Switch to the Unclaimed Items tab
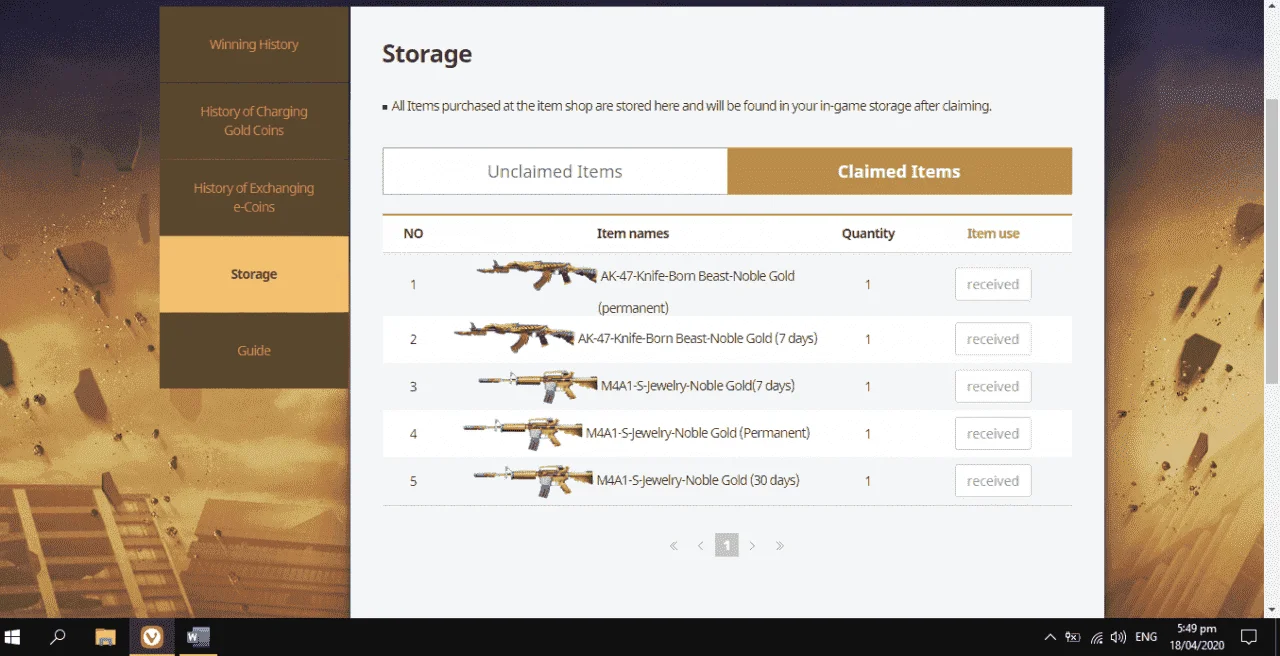The height and width of the screenshot is (656, 1280). click(555, 171)
